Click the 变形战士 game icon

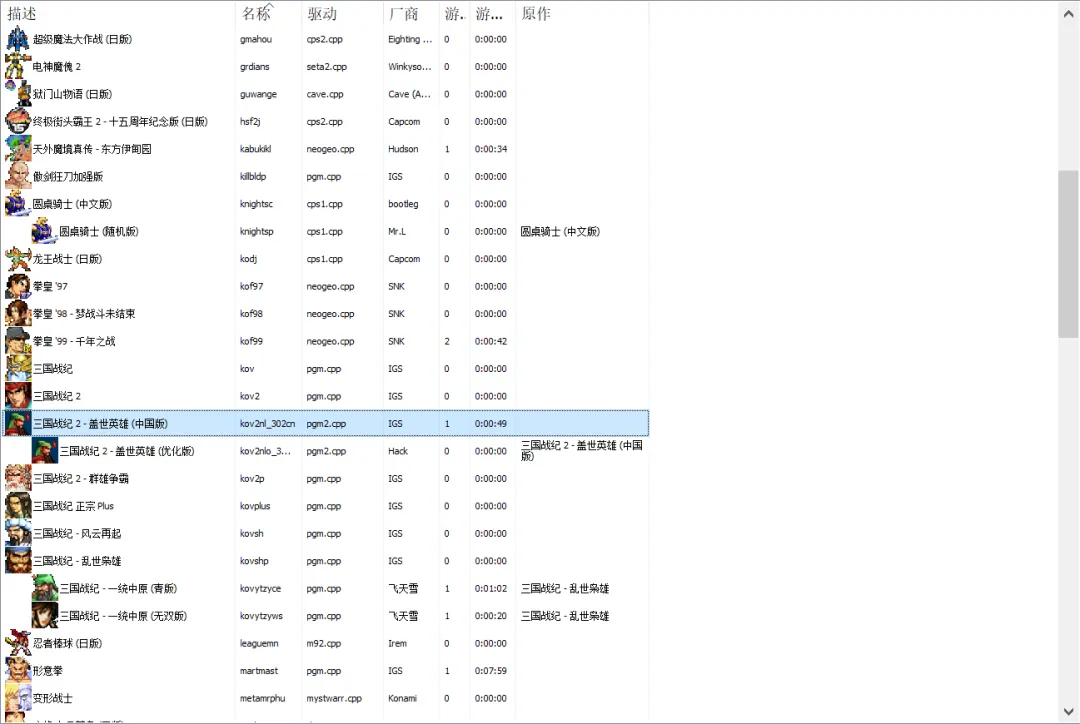[18, 698]
